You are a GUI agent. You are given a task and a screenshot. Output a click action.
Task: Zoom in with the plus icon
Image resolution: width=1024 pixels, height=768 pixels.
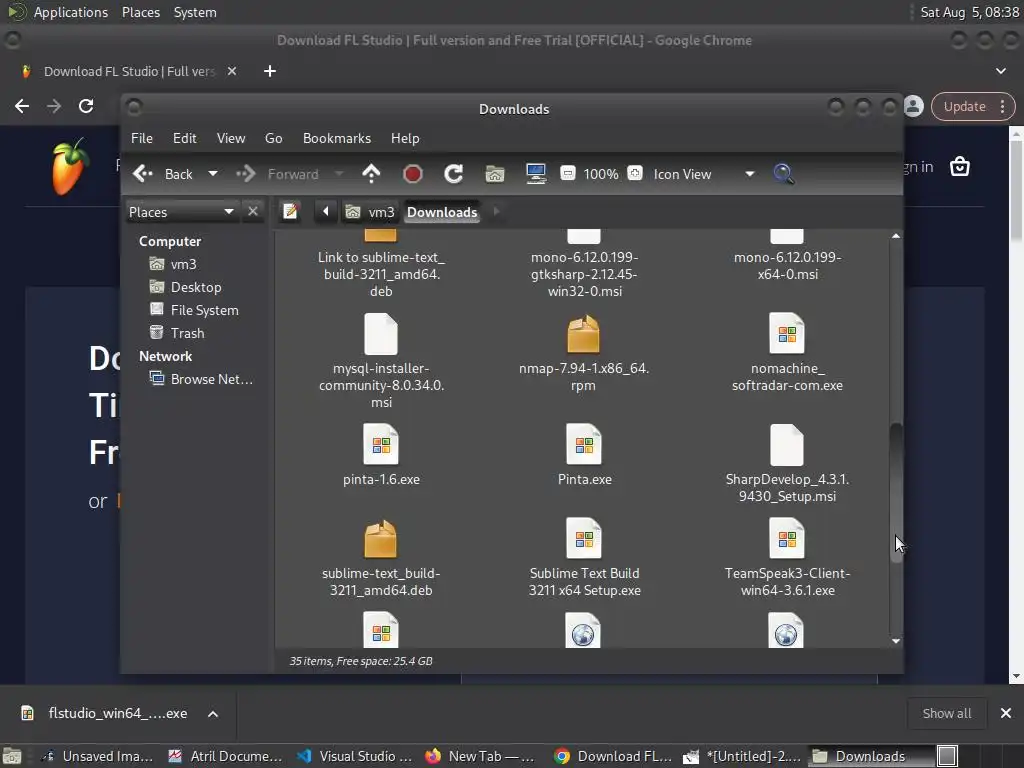pyautogui.click(x=635, y=174)
